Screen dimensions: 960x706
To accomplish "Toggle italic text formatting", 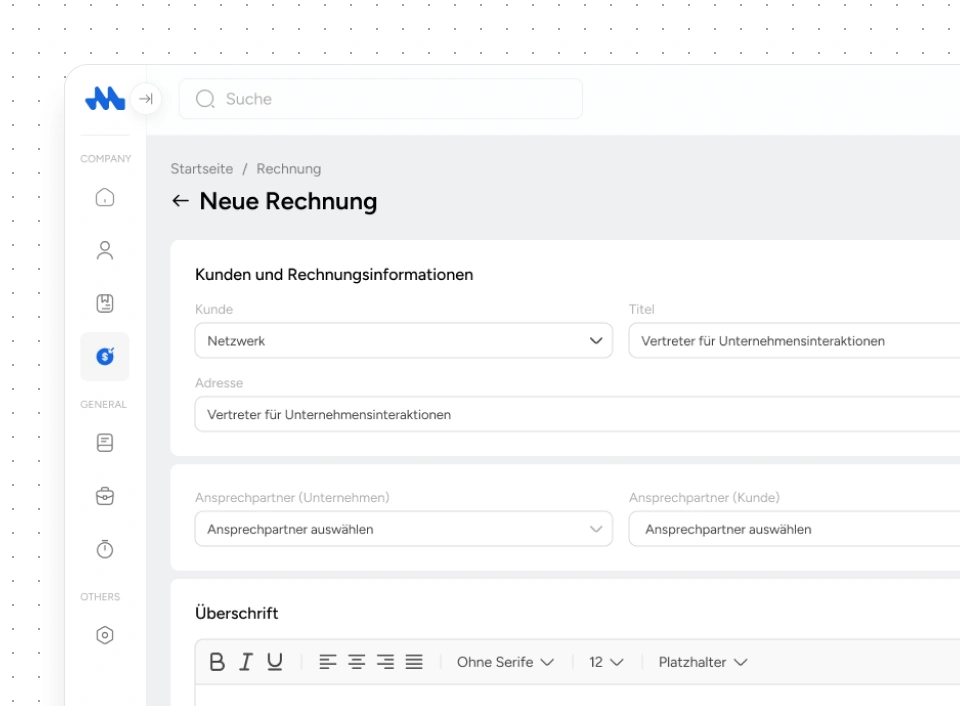I will [x=245, y=662].
